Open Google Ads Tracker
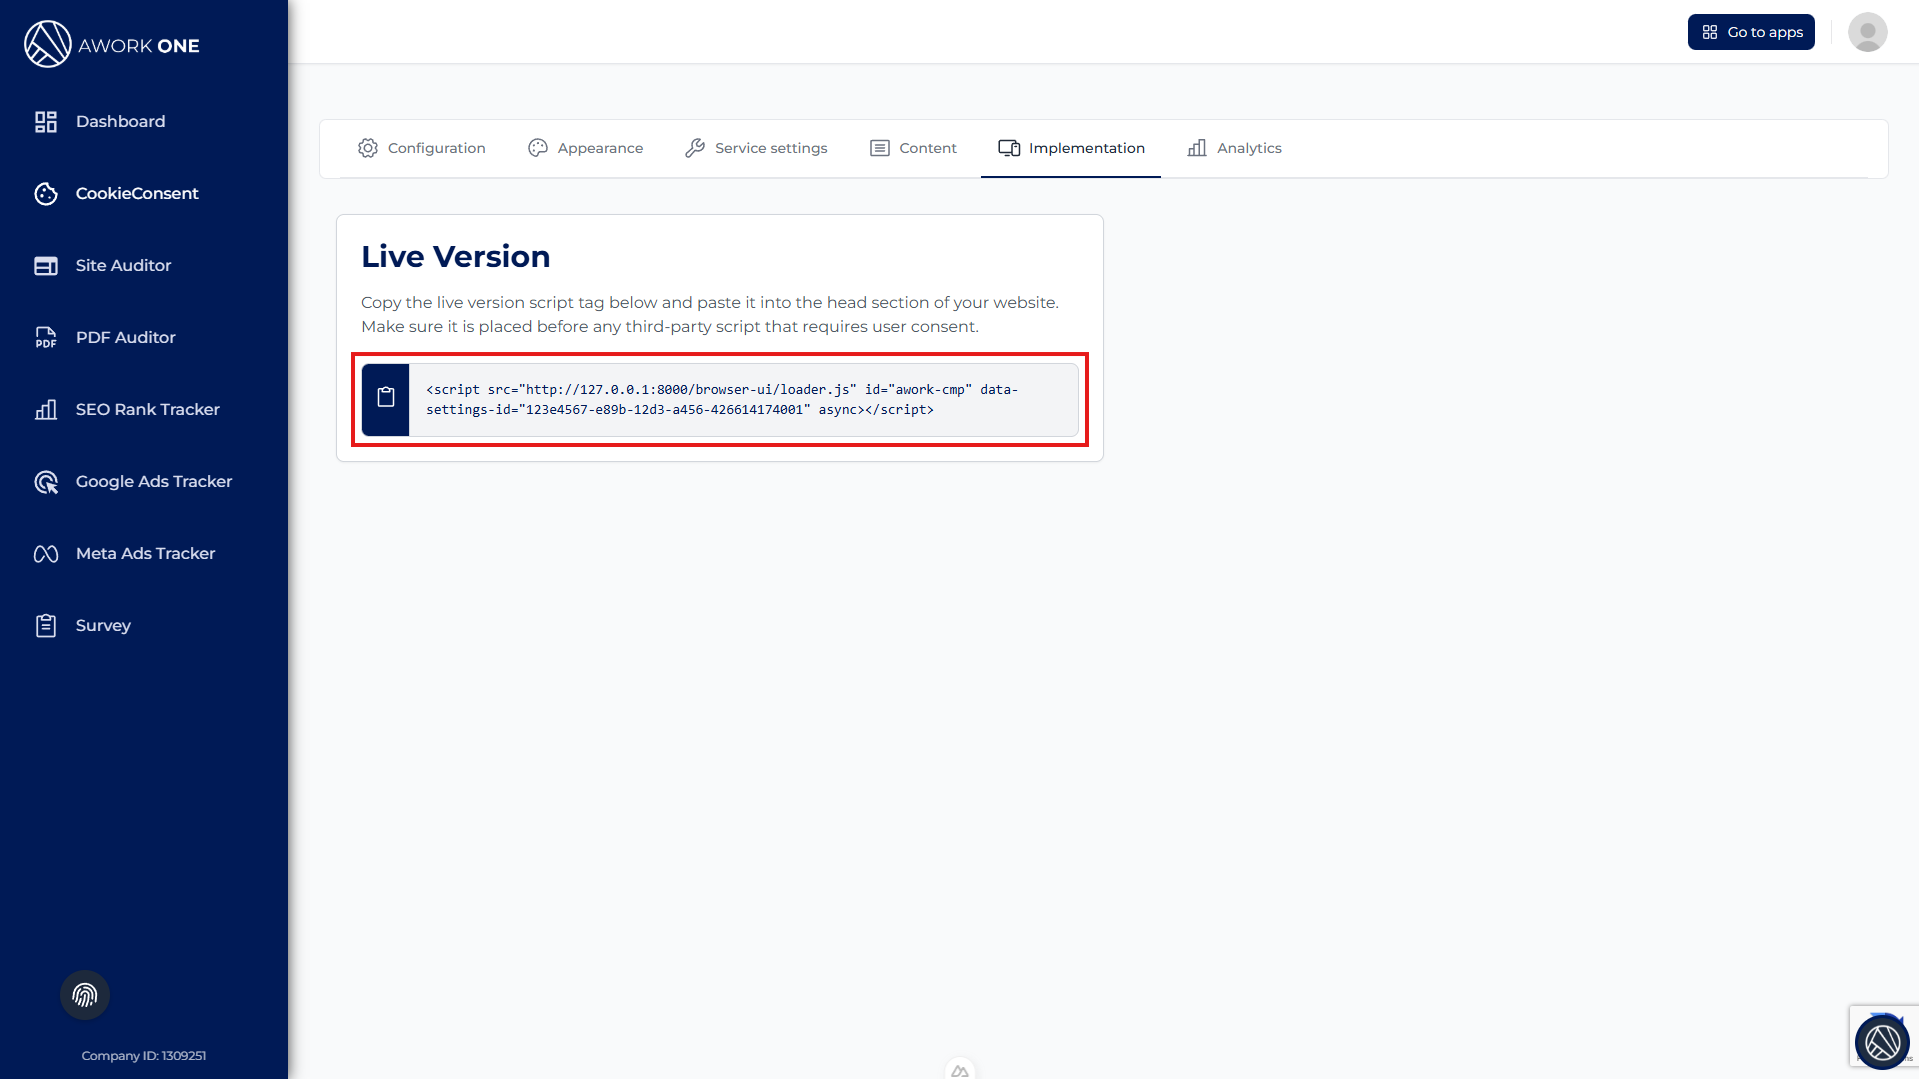The image size is (1919, 1079). click(x=153, y=481)
